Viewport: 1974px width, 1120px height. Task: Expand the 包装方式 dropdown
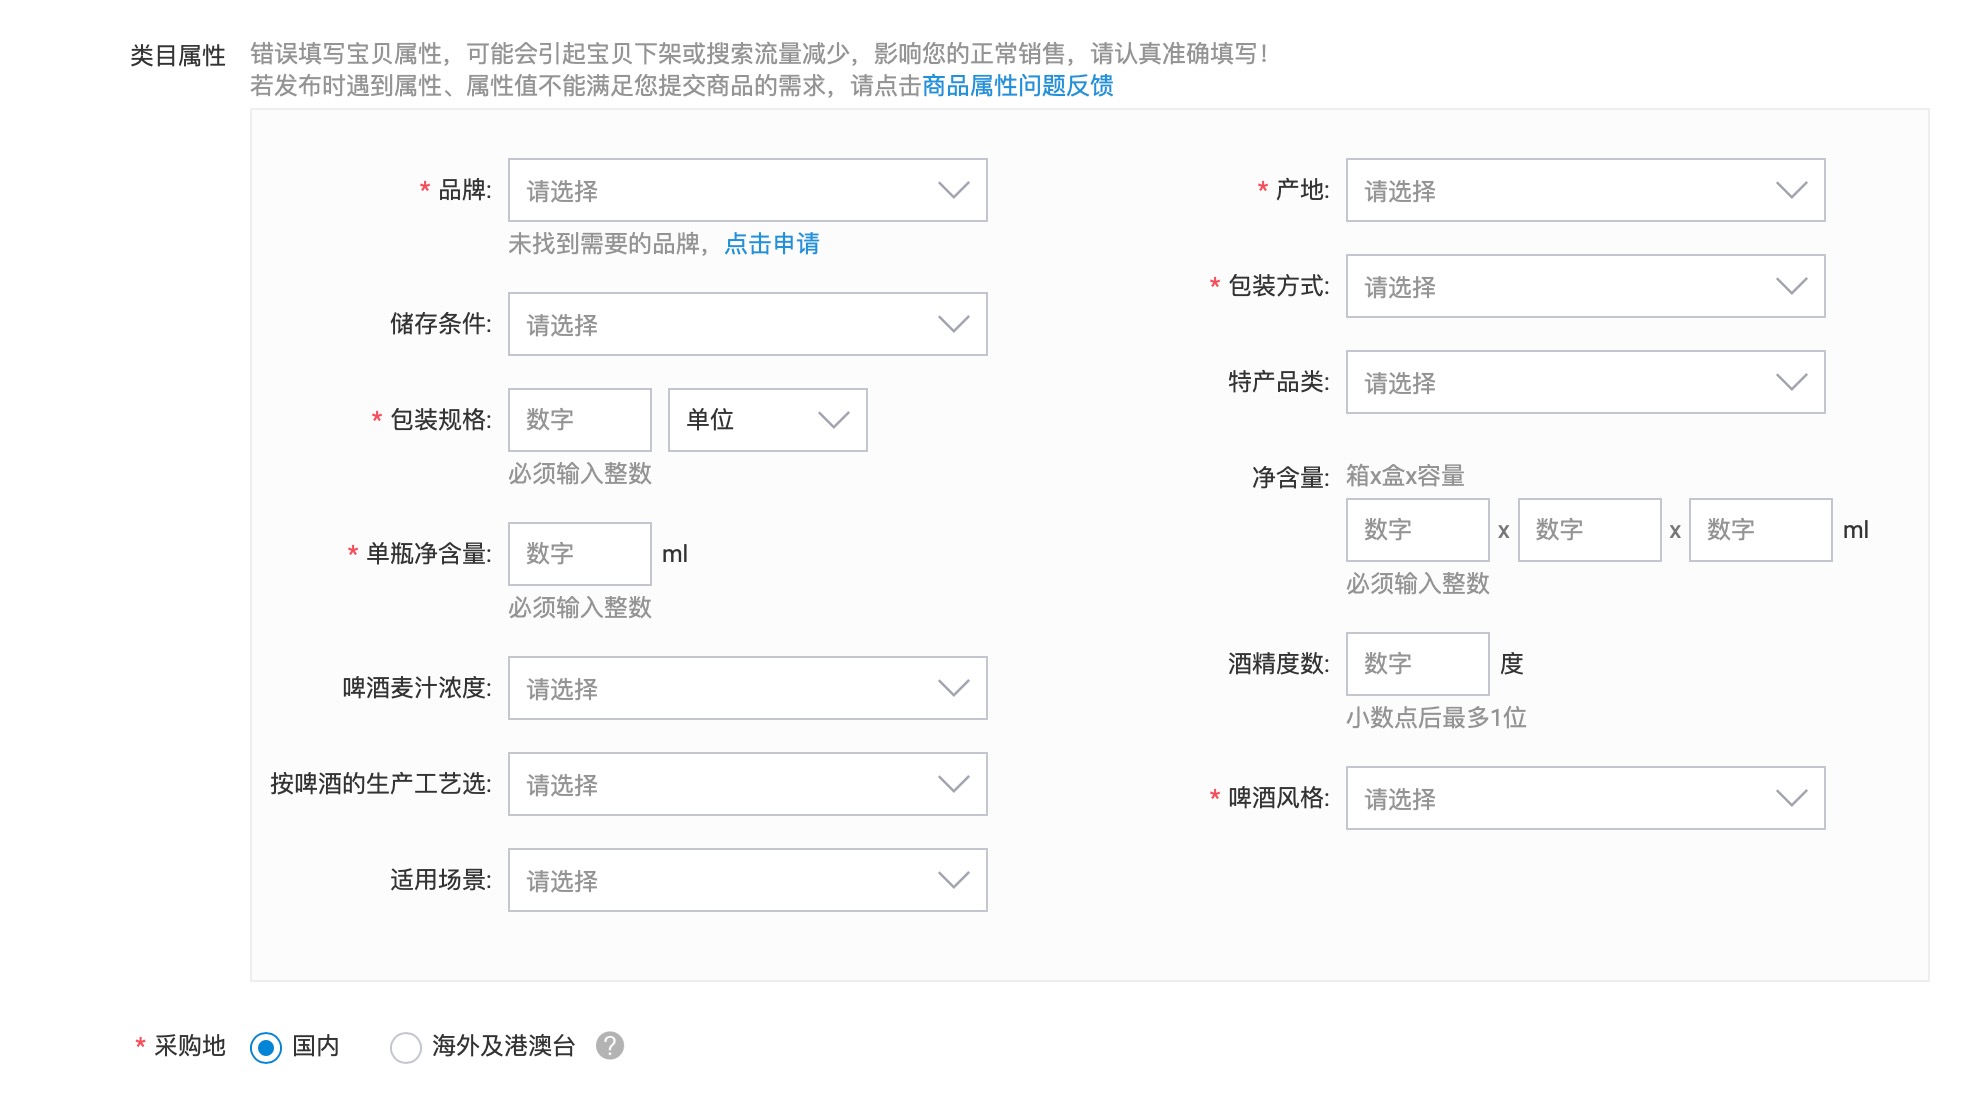click(x=1585, y=286)
